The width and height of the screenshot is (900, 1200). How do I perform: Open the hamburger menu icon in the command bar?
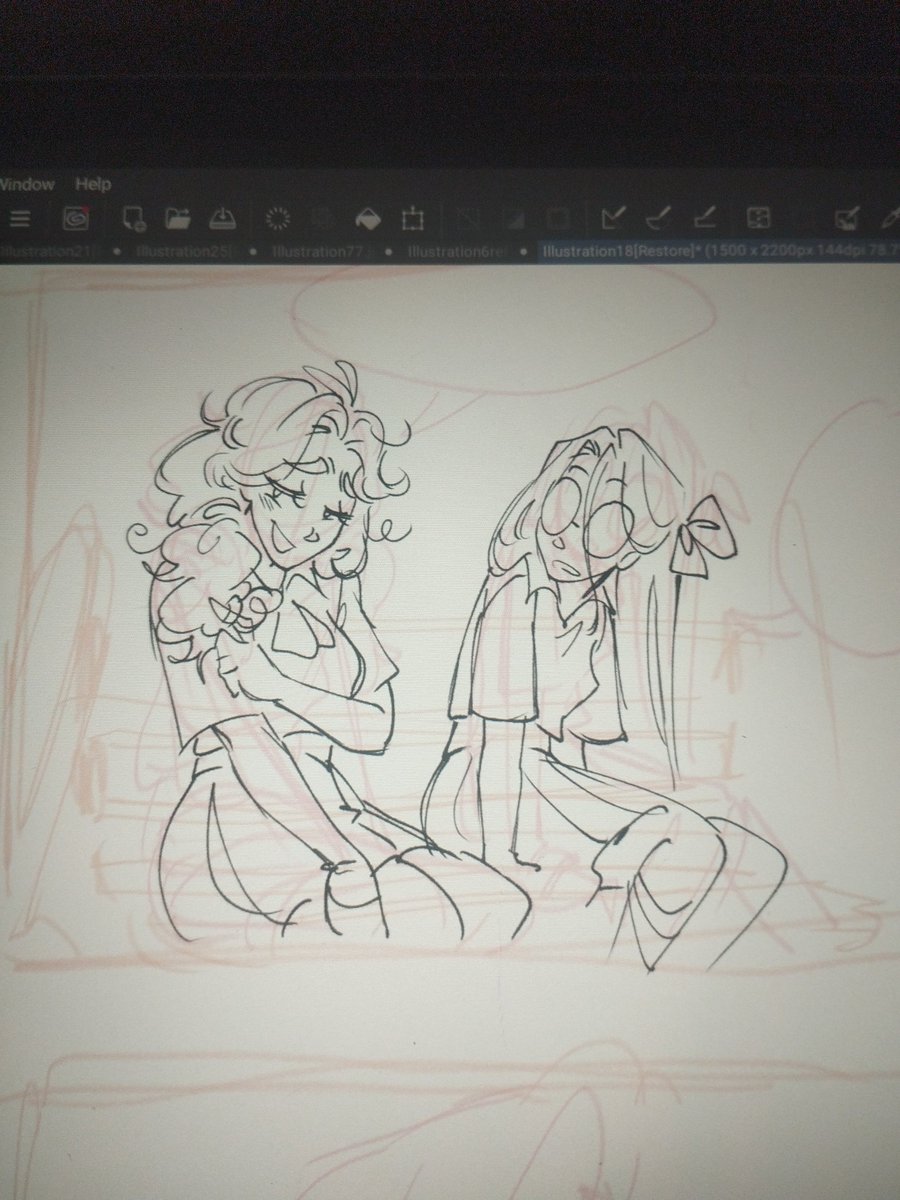[19, 218]
